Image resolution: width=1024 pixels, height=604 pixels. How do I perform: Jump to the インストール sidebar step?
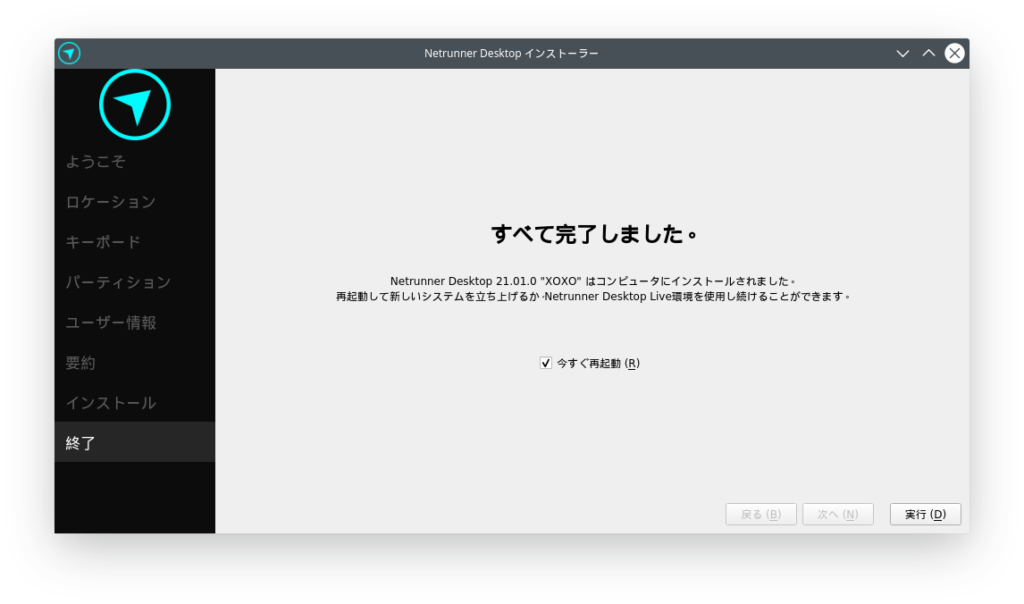coord(111,403)
